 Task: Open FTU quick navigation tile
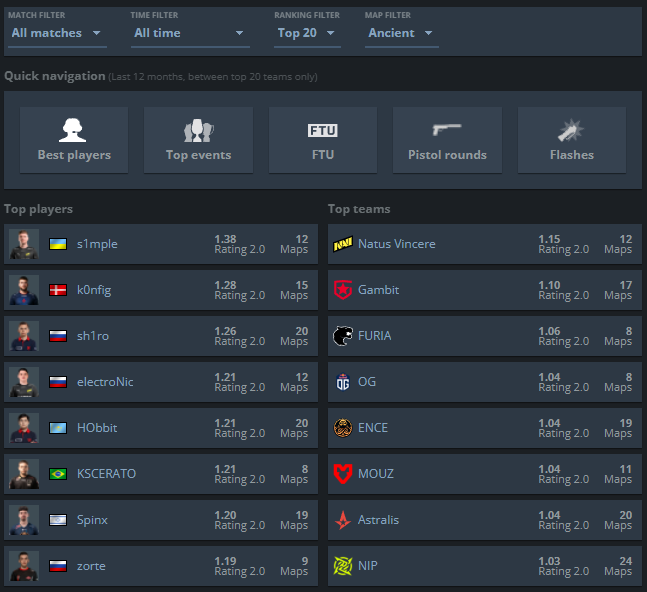pos(323,140)
